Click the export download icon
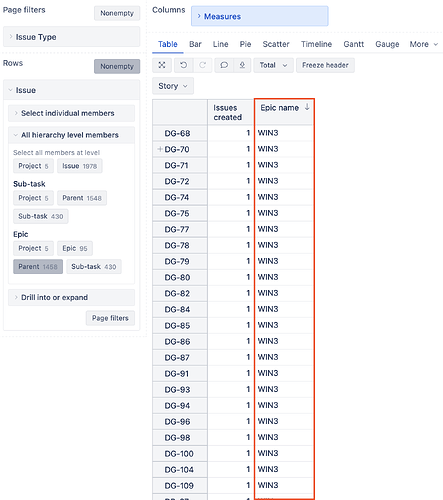The image size is (443, 500). click(242, 65)
